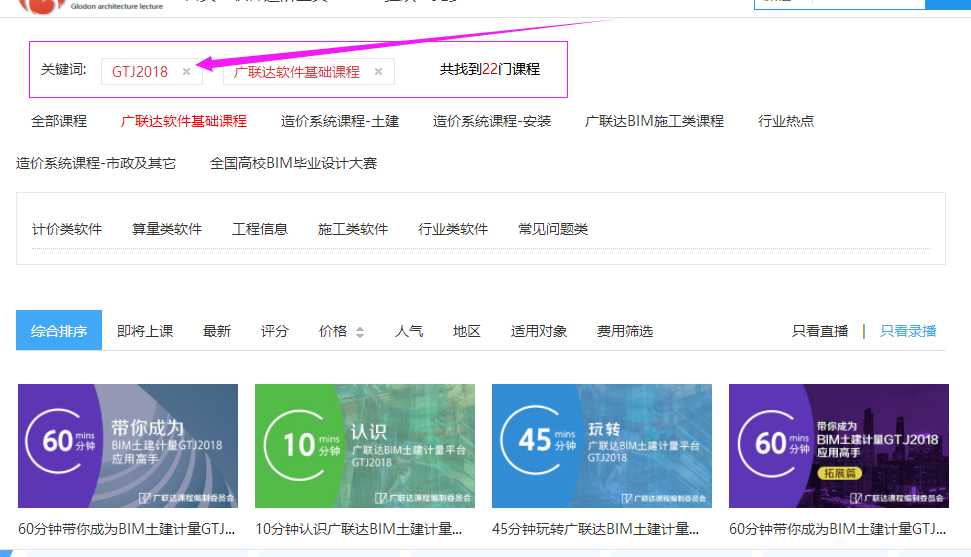Filter by 行业类软件

pyautogui.click(x=453, y=229)
